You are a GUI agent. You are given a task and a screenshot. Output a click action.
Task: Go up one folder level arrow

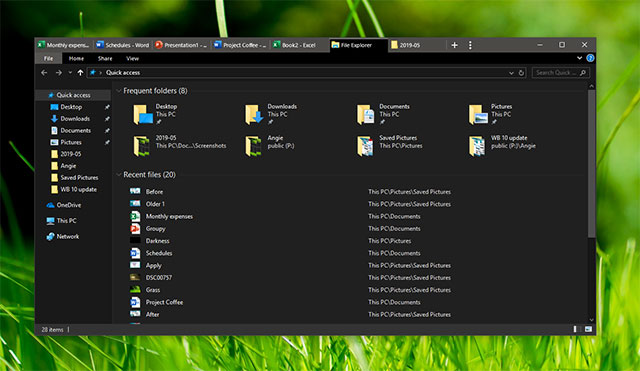(x=80, y=73)
